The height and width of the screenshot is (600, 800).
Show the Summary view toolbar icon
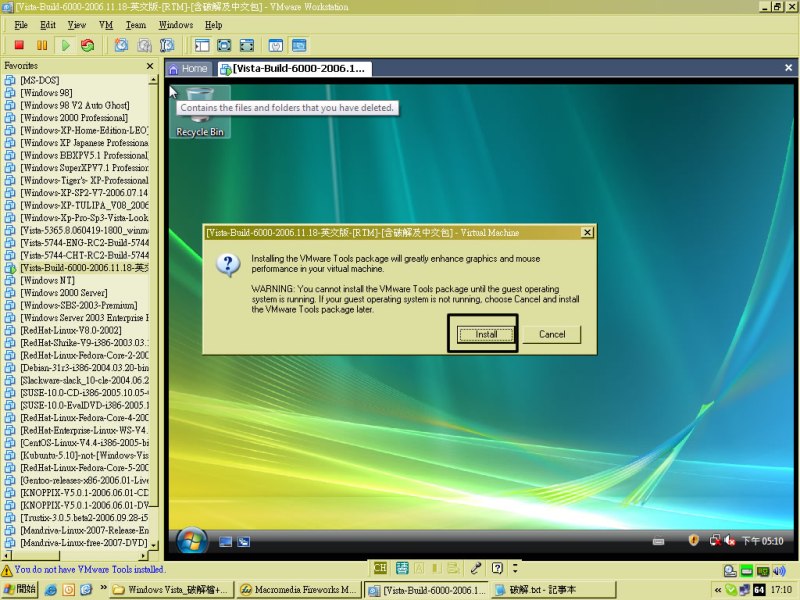[x=276, y=45]
